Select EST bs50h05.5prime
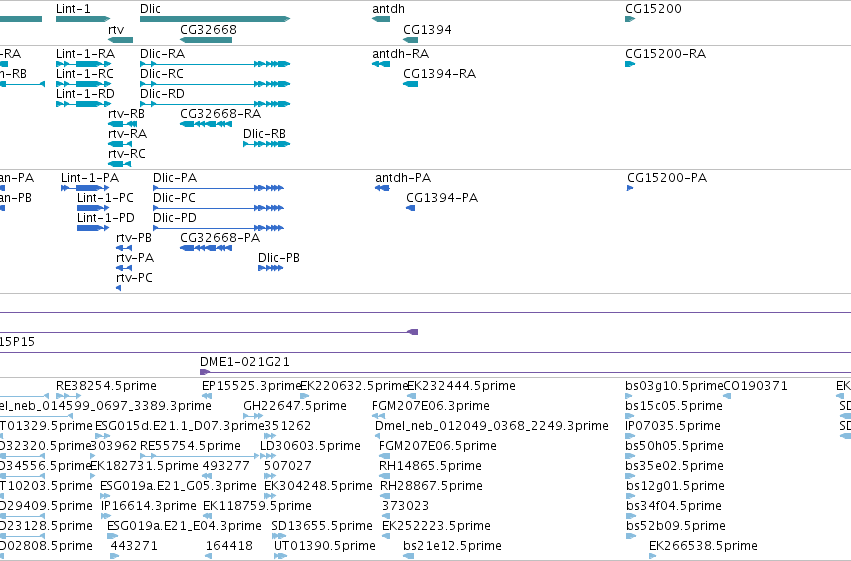This screenshot has width=851, height=561. [x=630, y=456]
